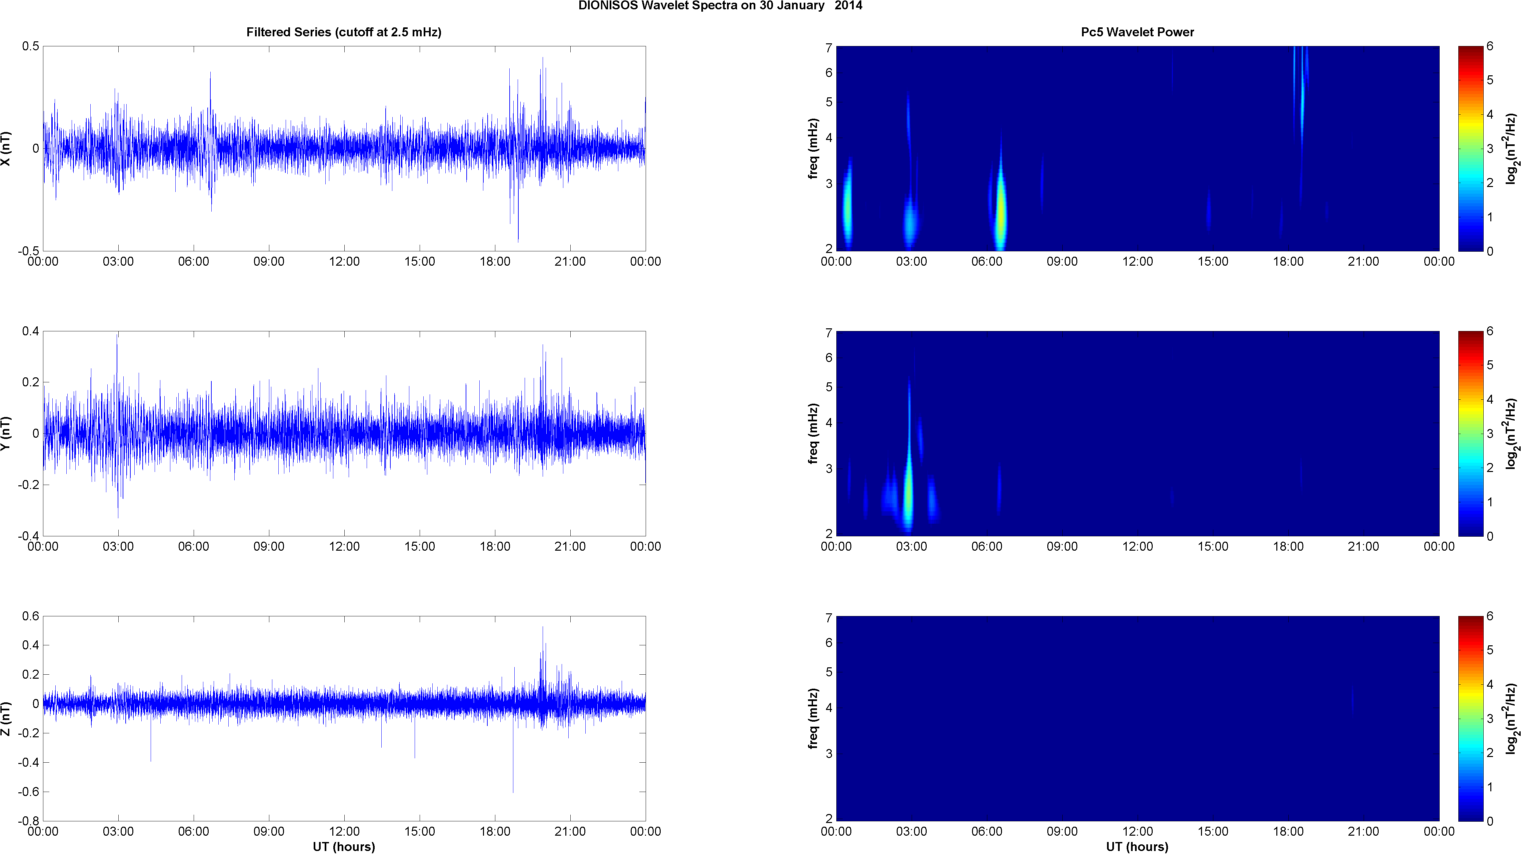Click "freq (mHz)" label of the Y wavelet panel
The height and width of the screenshot is (854, 1521).
pyautogui.click(x=814, y=433)
